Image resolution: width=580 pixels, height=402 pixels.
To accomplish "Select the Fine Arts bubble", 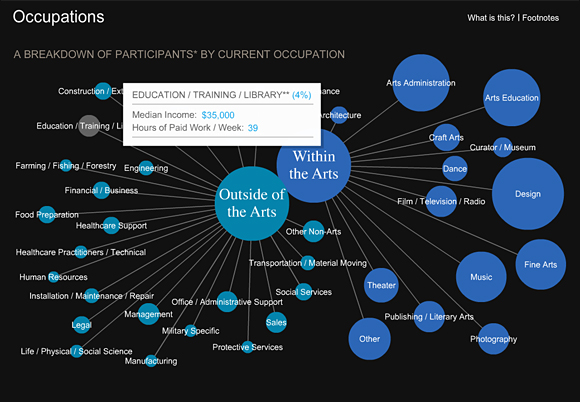I will [x=540, y=264].
